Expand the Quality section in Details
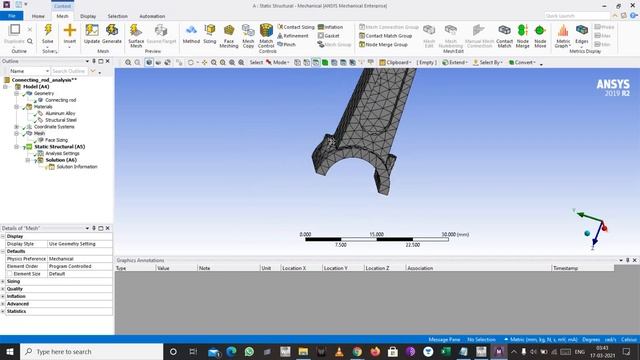The height and width of the screenshot is (360, 640). (3, 289)
